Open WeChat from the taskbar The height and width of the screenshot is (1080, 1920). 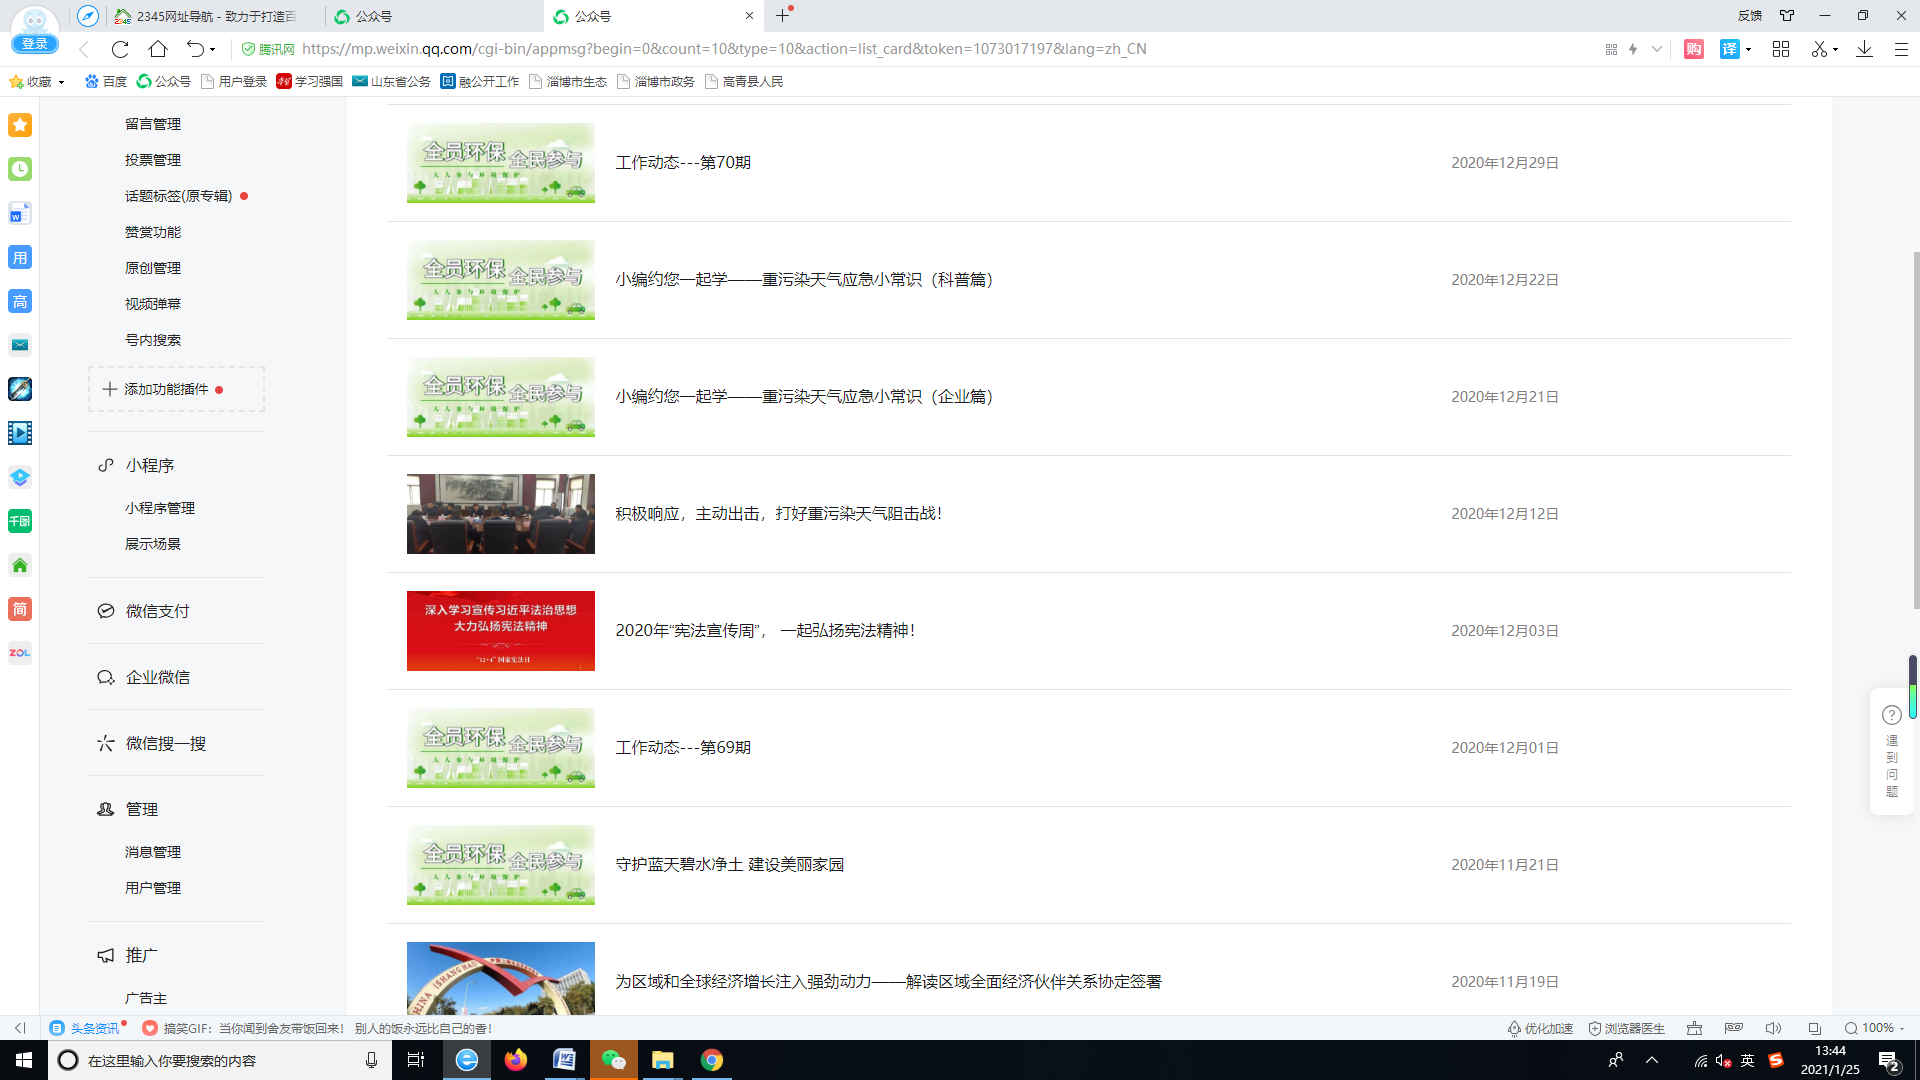[x=613, y=1060]
